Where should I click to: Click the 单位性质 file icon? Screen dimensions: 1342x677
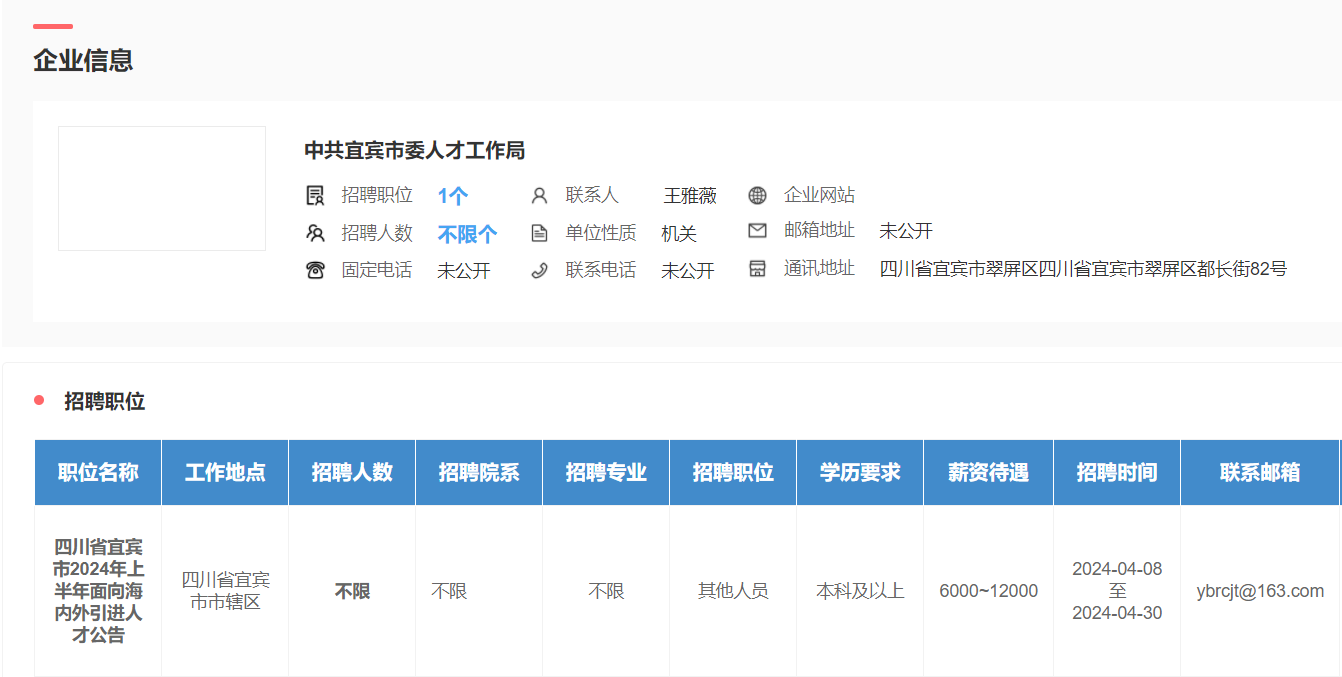click(x=539, y=233)
